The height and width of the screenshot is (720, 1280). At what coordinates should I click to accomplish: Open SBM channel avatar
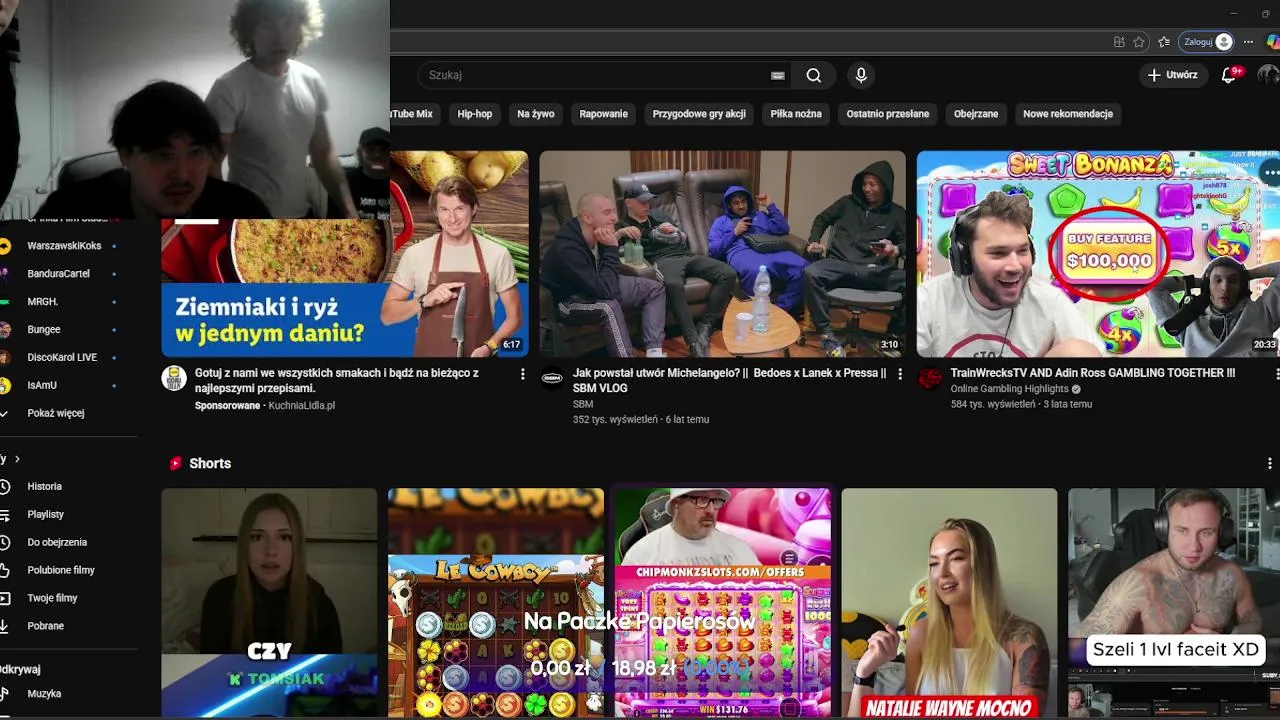pyautogui.click(x=552, y=378)
